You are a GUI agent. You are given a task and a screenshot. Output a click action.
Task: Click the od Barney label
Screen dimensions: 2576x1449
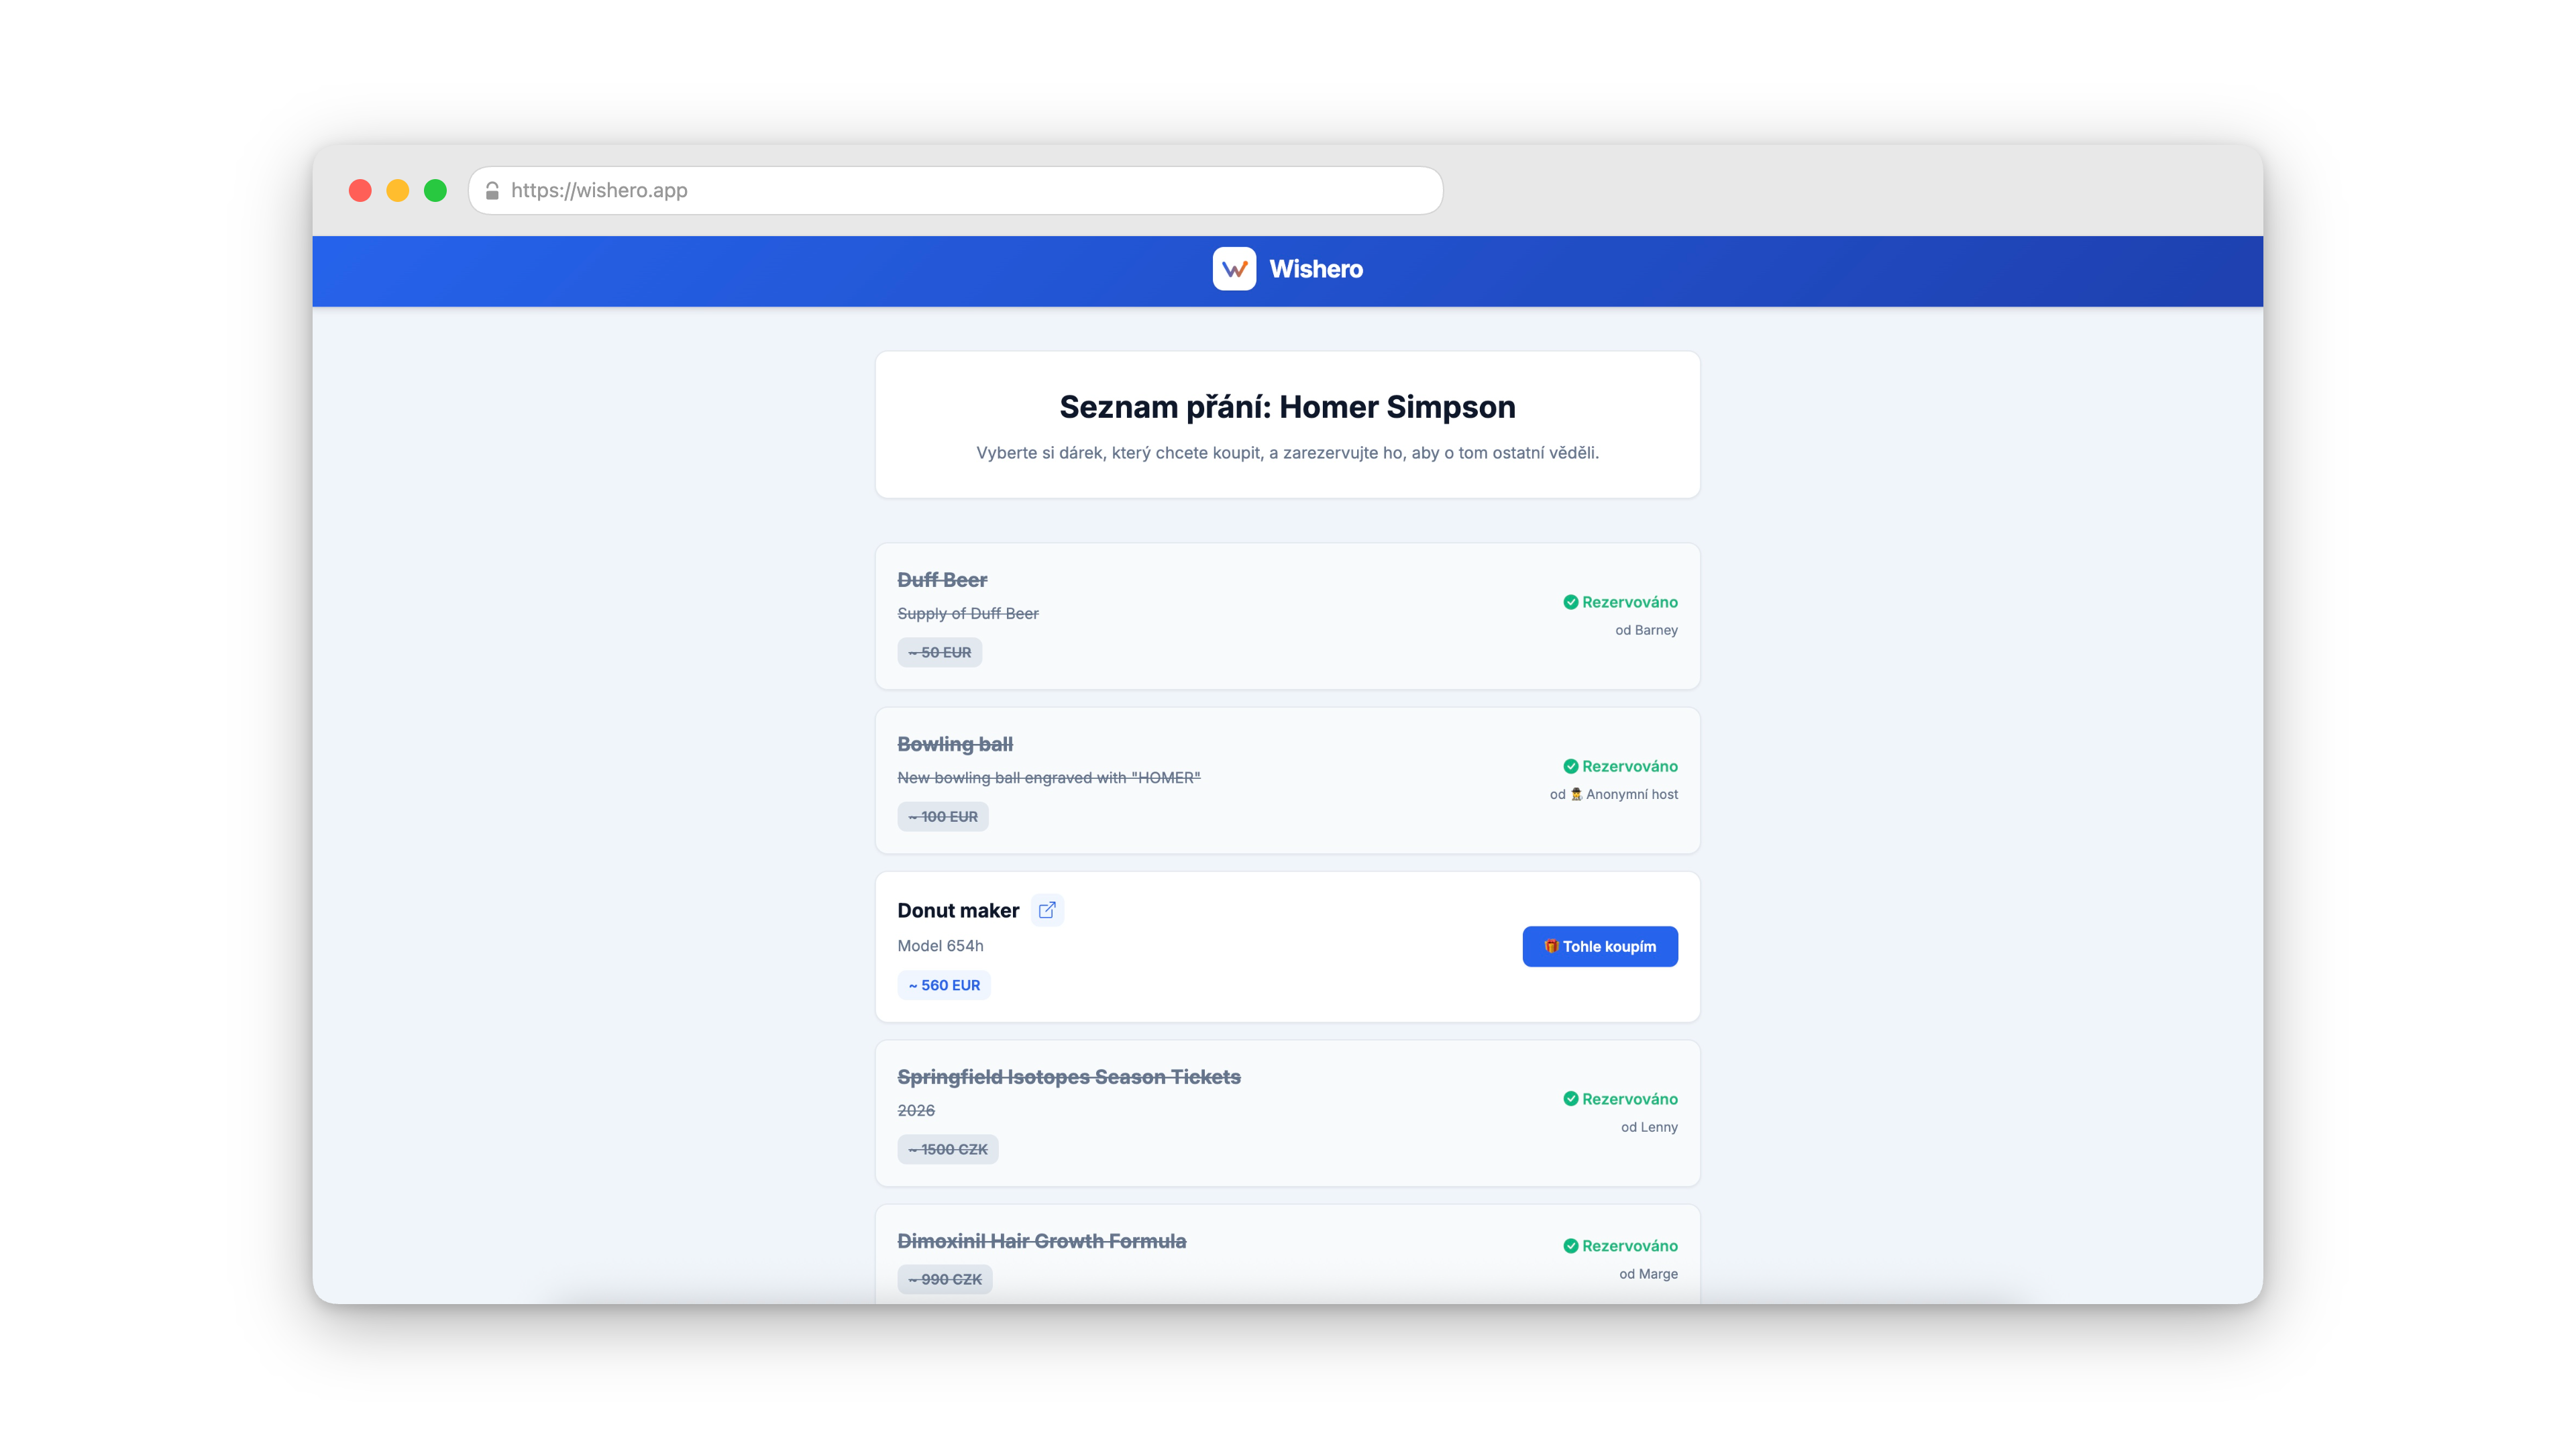1646,630
